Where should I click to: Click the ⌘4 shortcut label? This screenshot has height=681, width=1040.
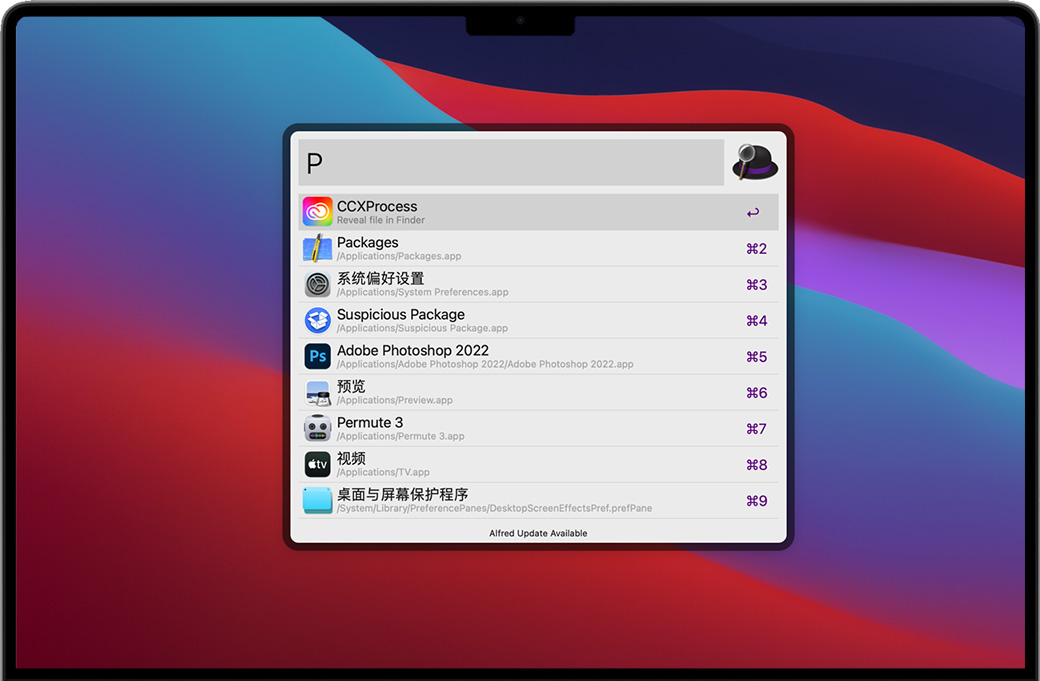click(756, 321)
